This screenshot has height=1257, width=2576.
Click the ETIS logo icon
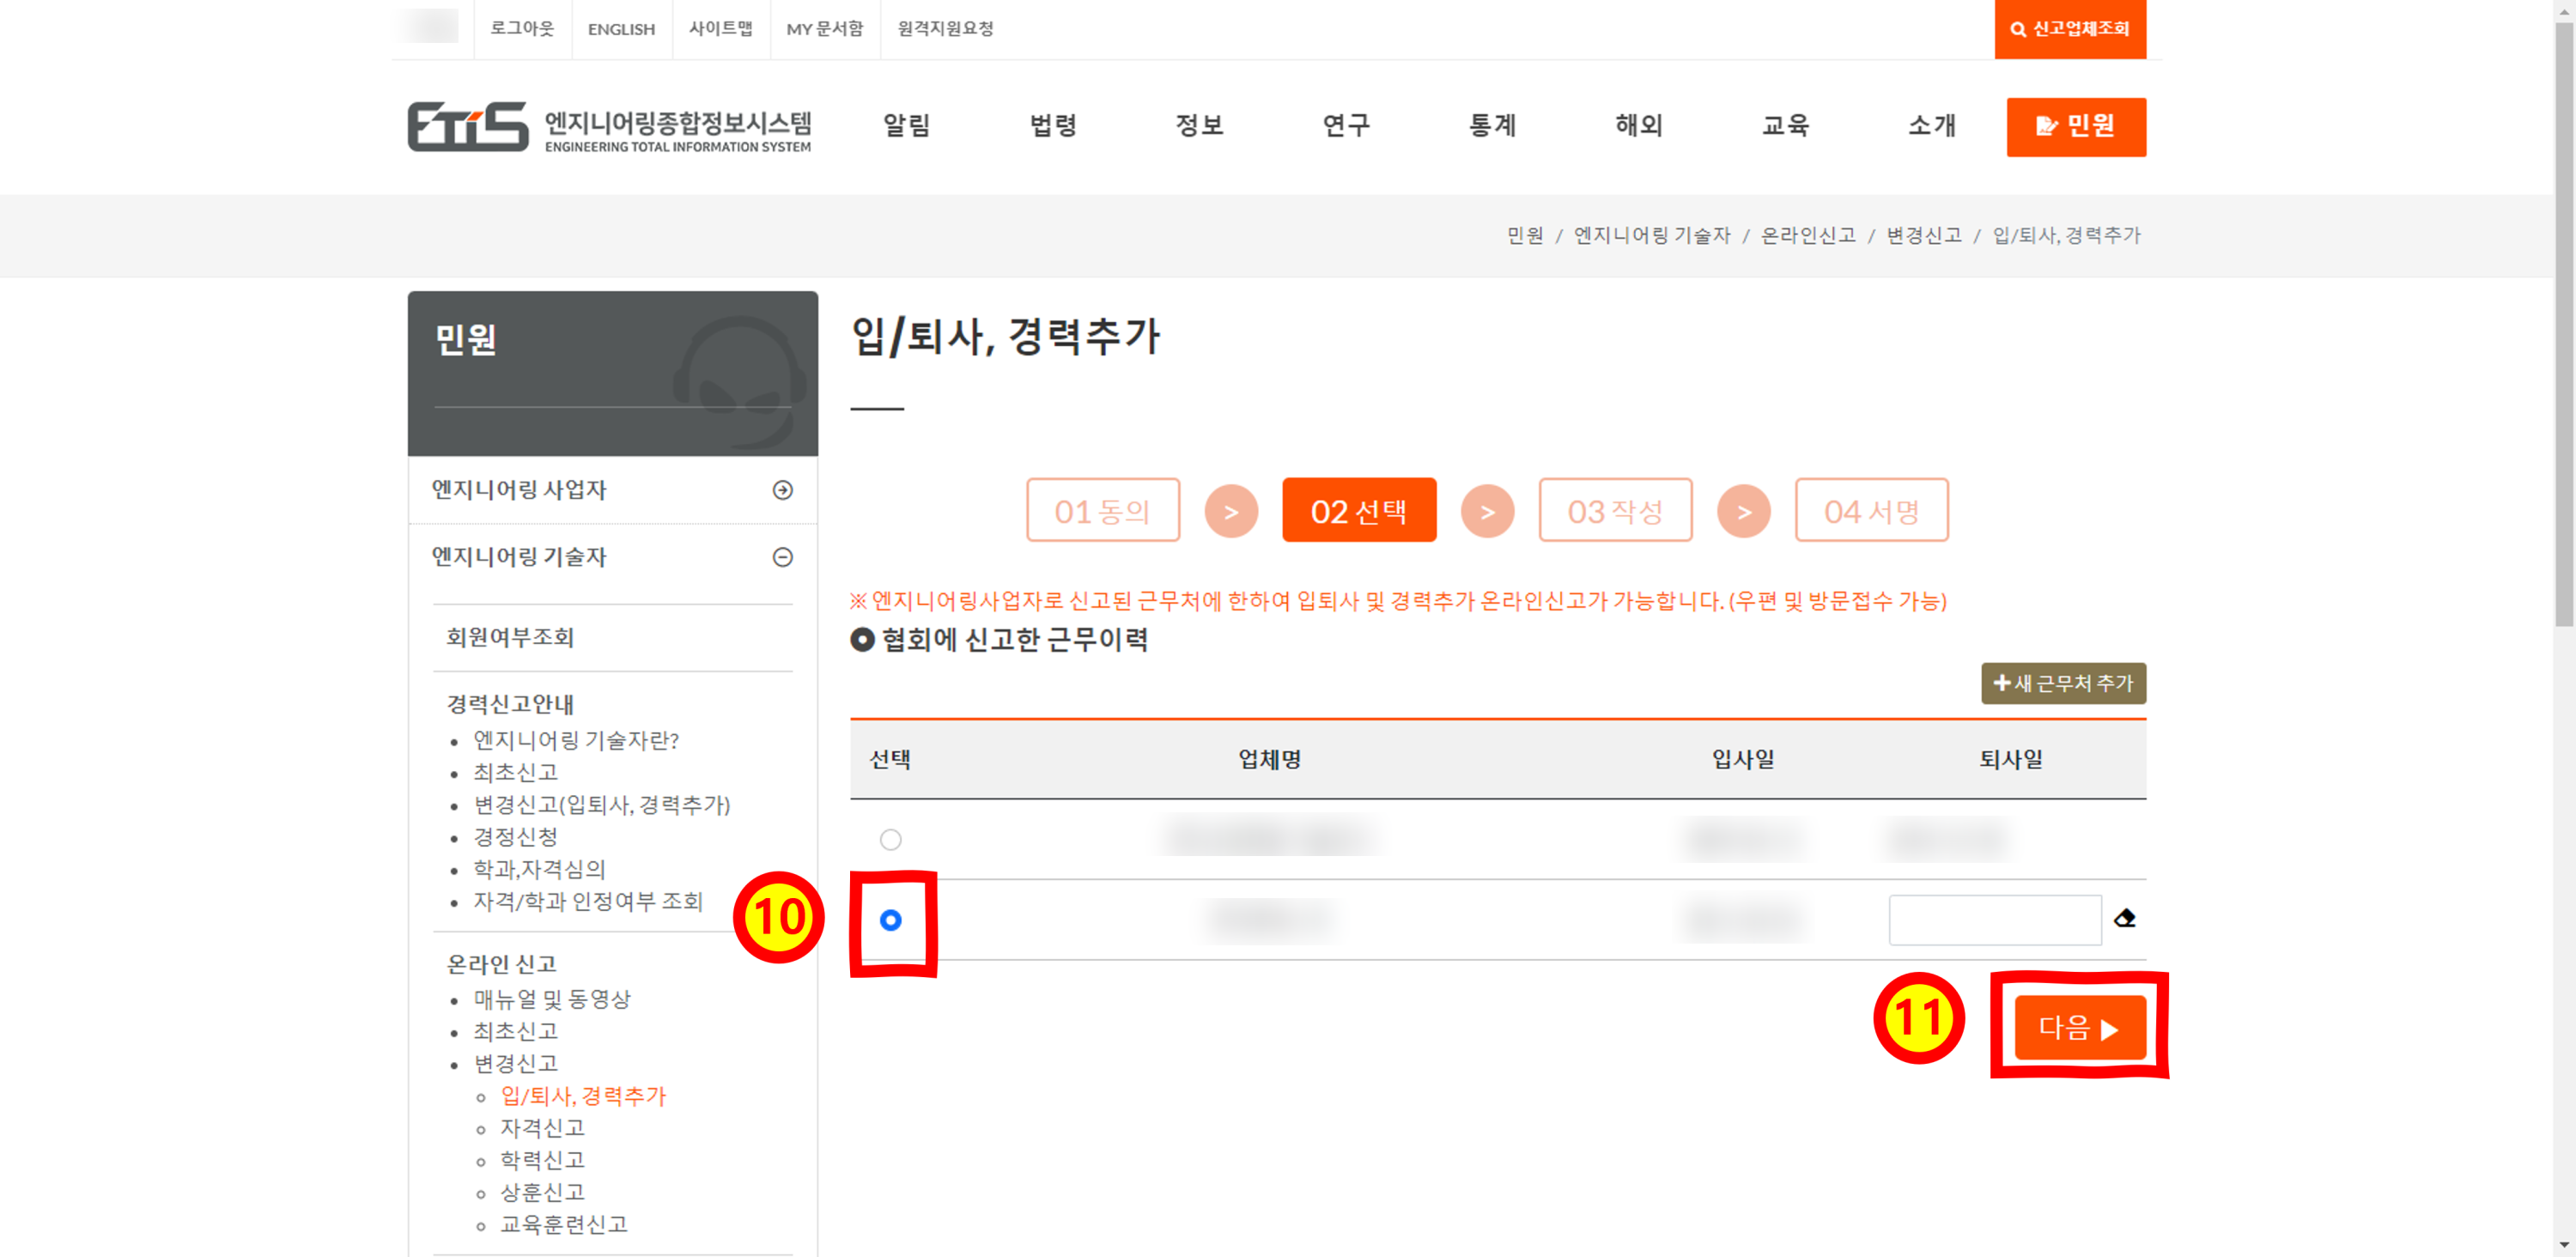[467, 126]
